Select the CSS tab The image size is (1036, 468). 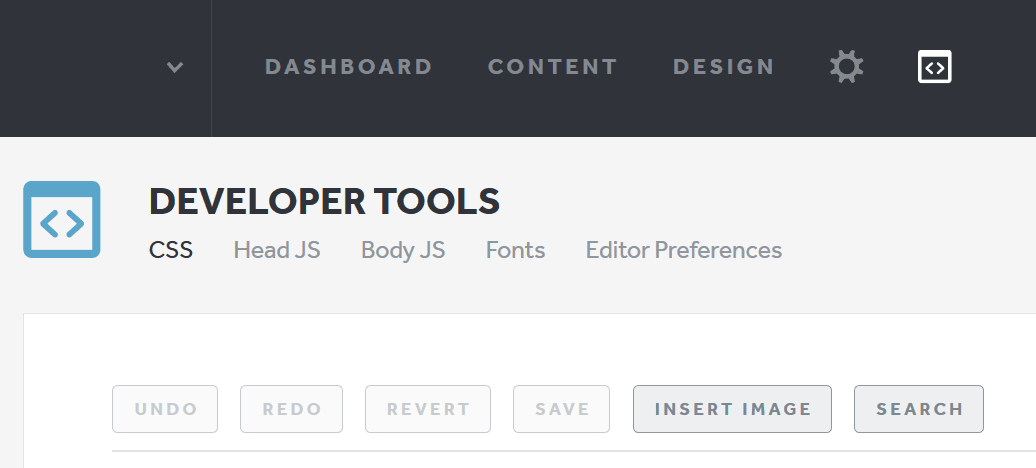point(171,250)
